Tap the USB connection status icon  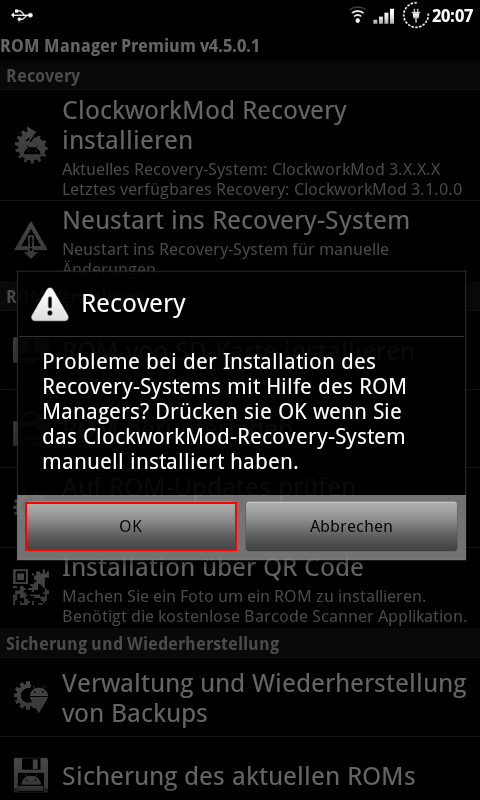(x=21, y=16)
